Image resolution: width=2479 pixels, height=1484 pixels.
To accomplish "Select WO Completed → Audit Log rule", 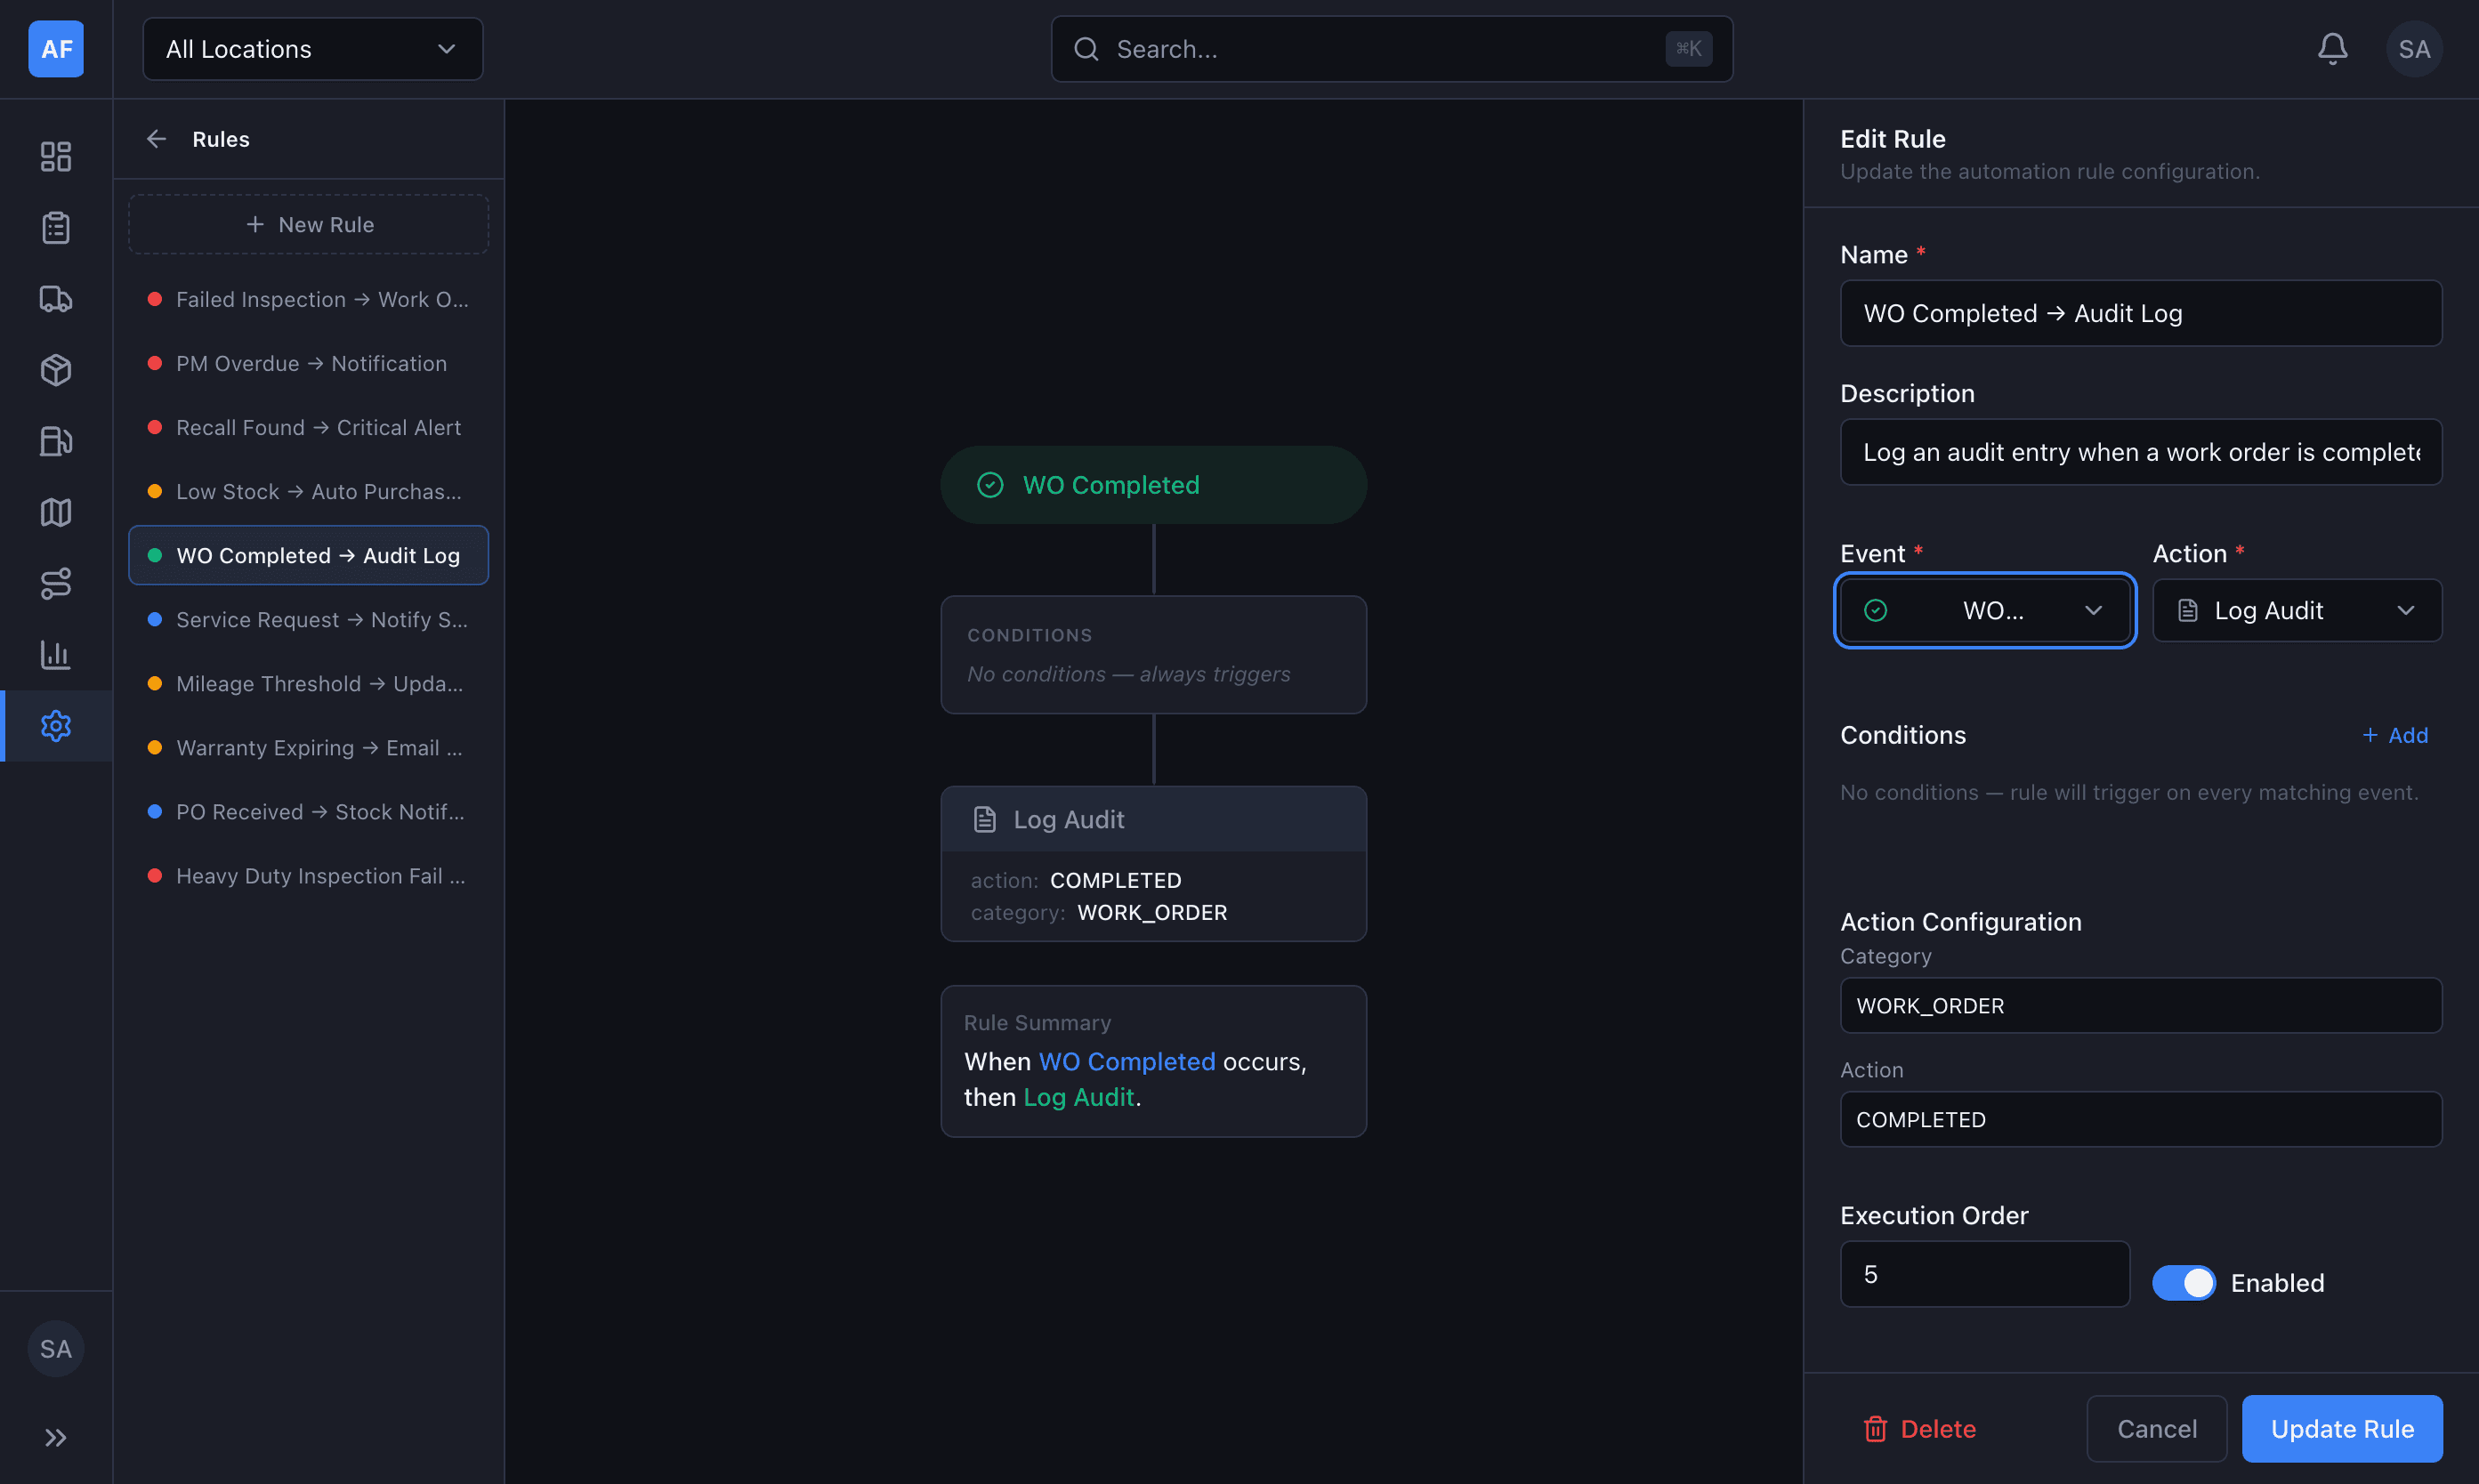I will [308, 555].
